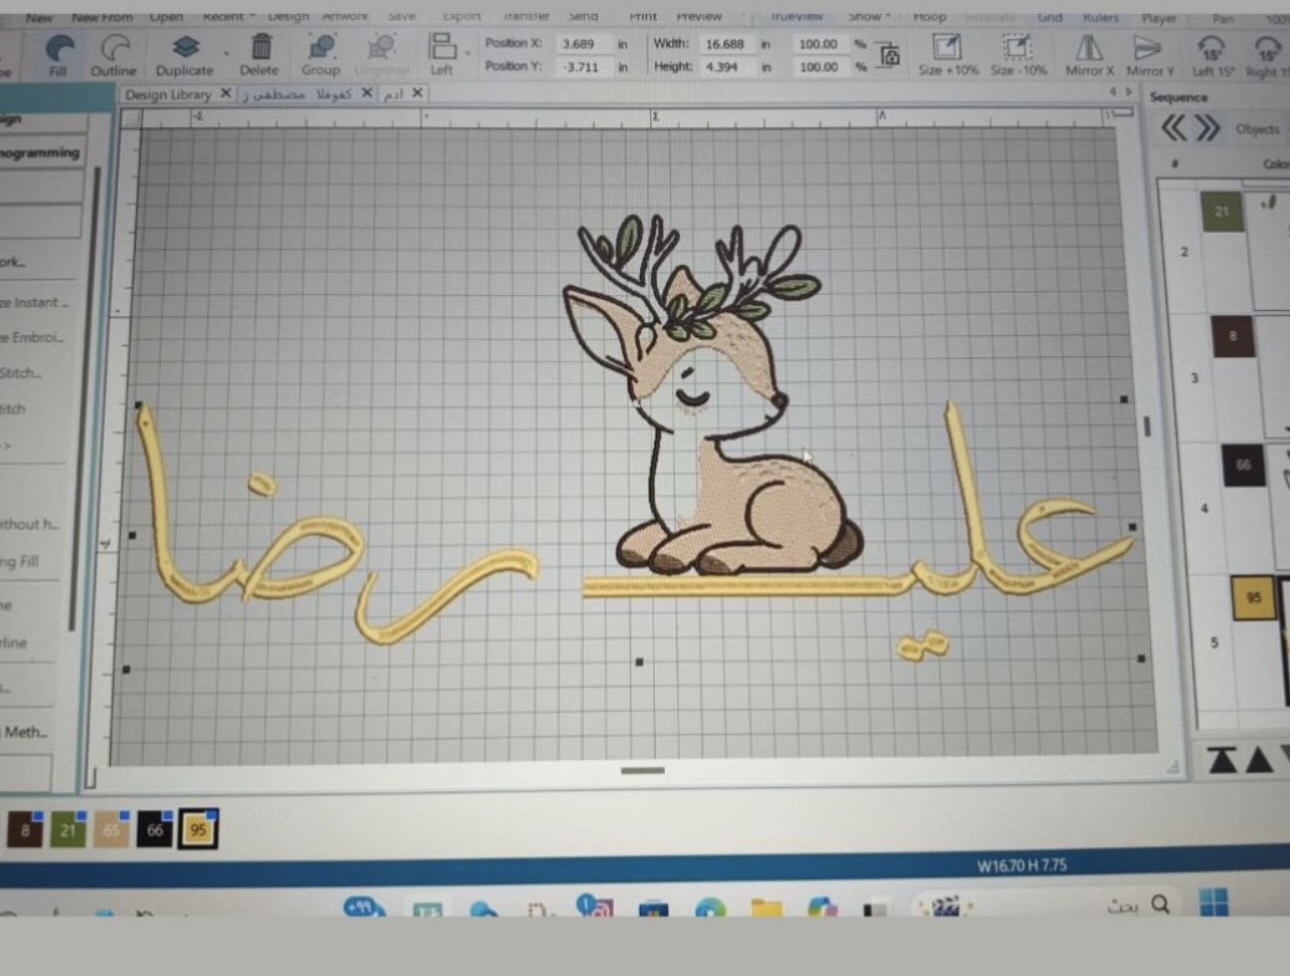Click Sequence double-left arrows icon
This screenshot has height=976, width=1290.
point(1173,128)
